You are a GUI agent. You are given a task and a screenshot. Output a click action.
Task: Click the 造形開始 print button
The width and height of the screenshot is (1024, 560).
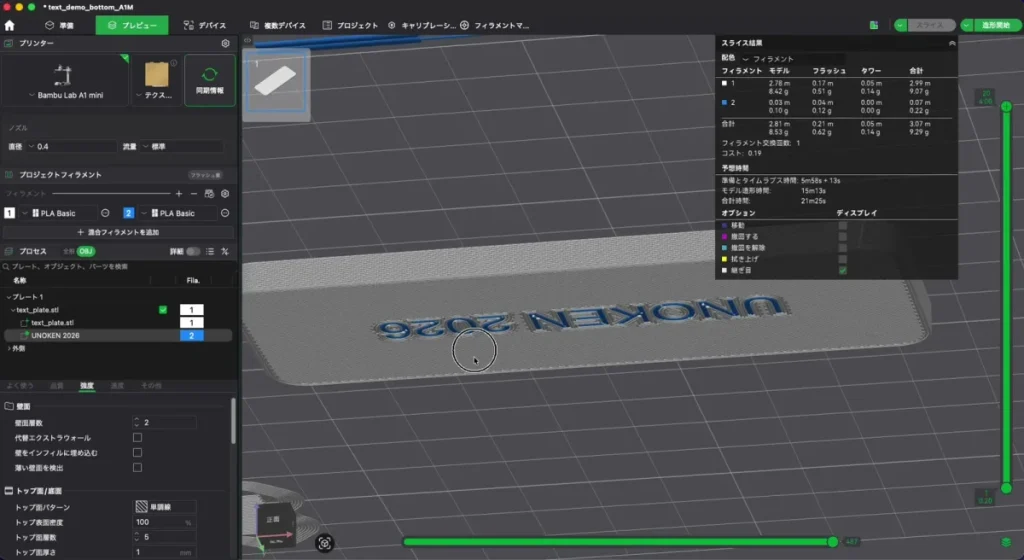click(996, 25)
